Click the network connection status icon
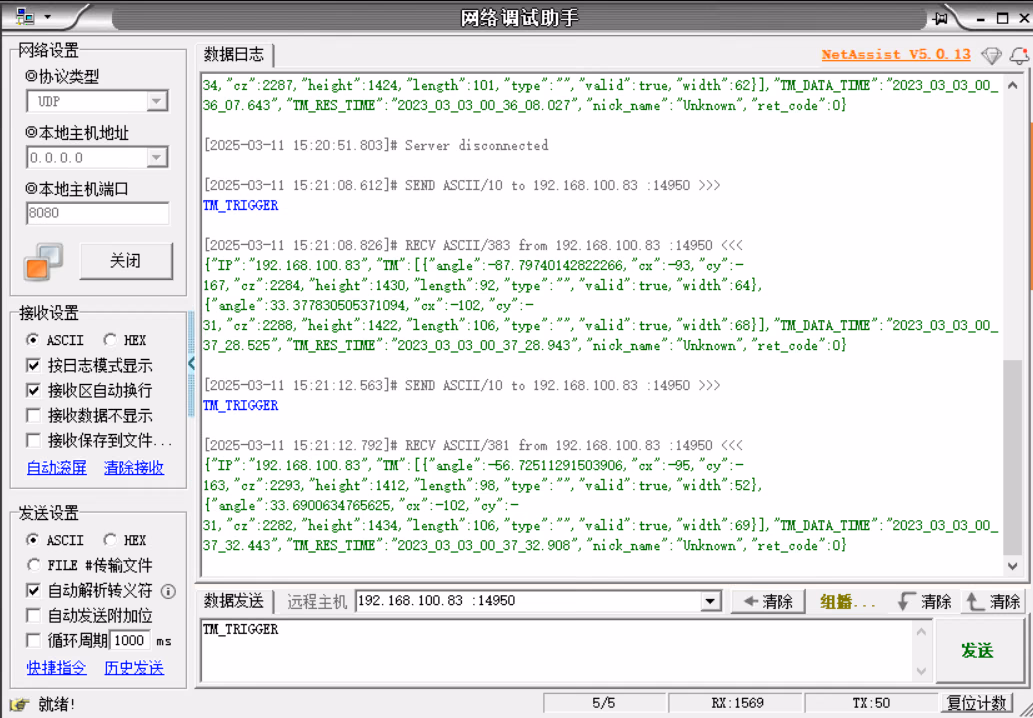 (43, 262)
